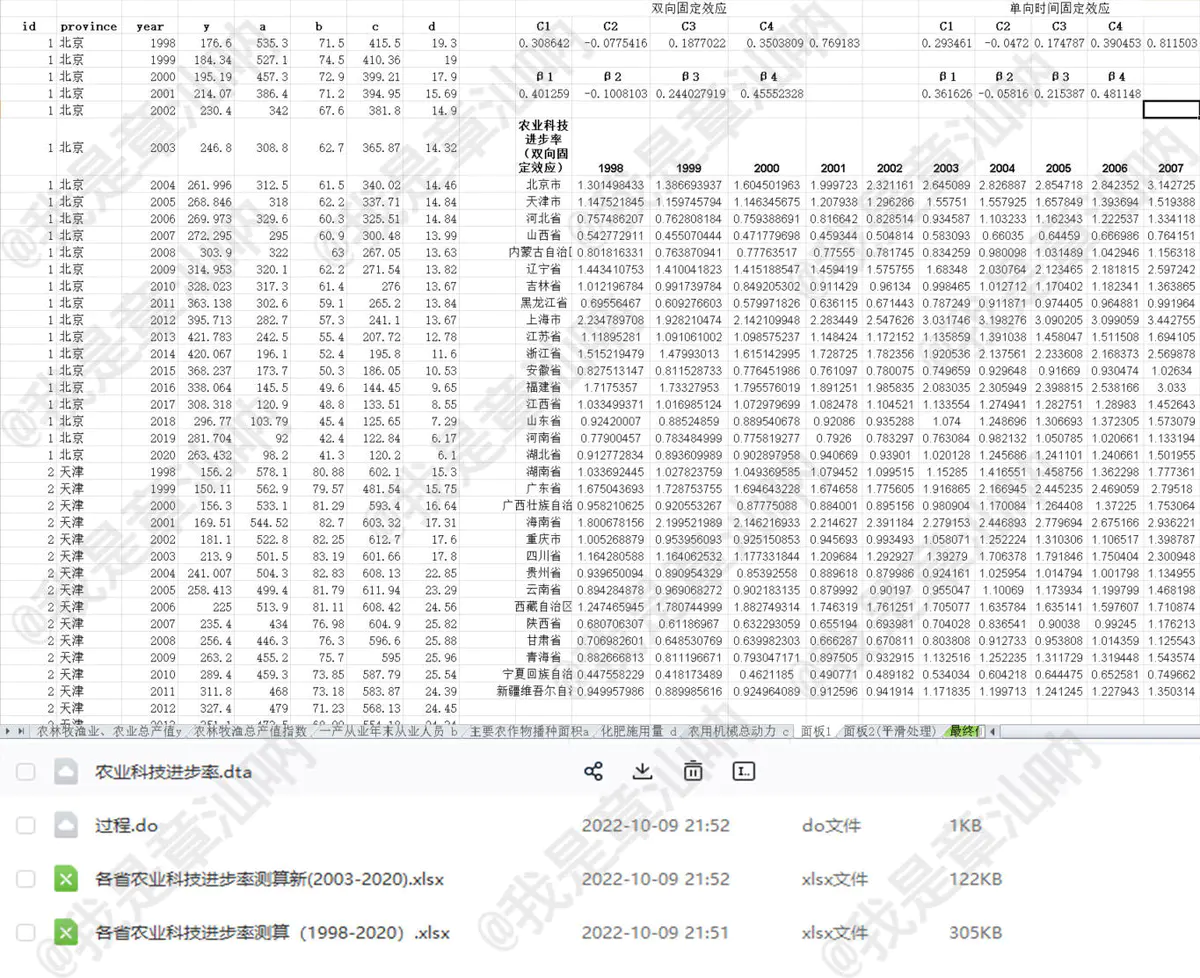Click the cell with value 0.293461
Image resolution: width=1200 pixels, height=978 pixels.
coord(946,43)
